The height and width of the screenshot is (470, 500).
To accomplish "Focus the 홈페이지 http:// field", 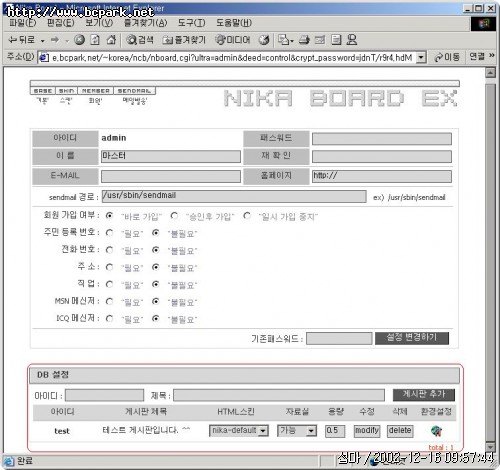I will point(382,176).
